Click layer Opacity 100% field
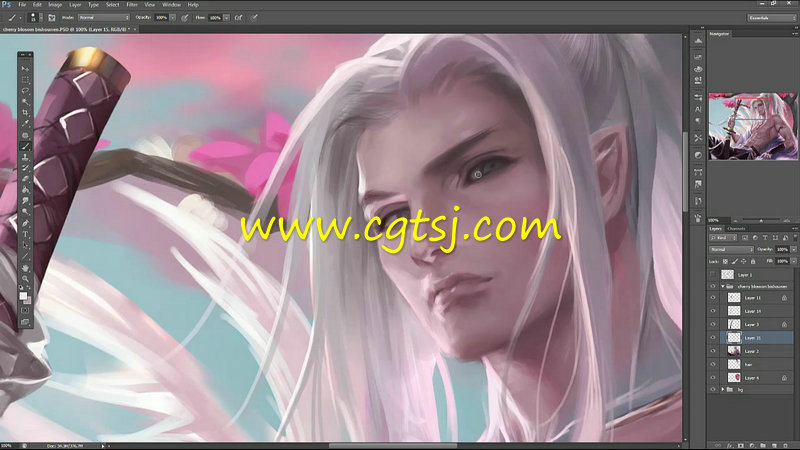Viewport: 800px width, 450px height. [782, 249]
